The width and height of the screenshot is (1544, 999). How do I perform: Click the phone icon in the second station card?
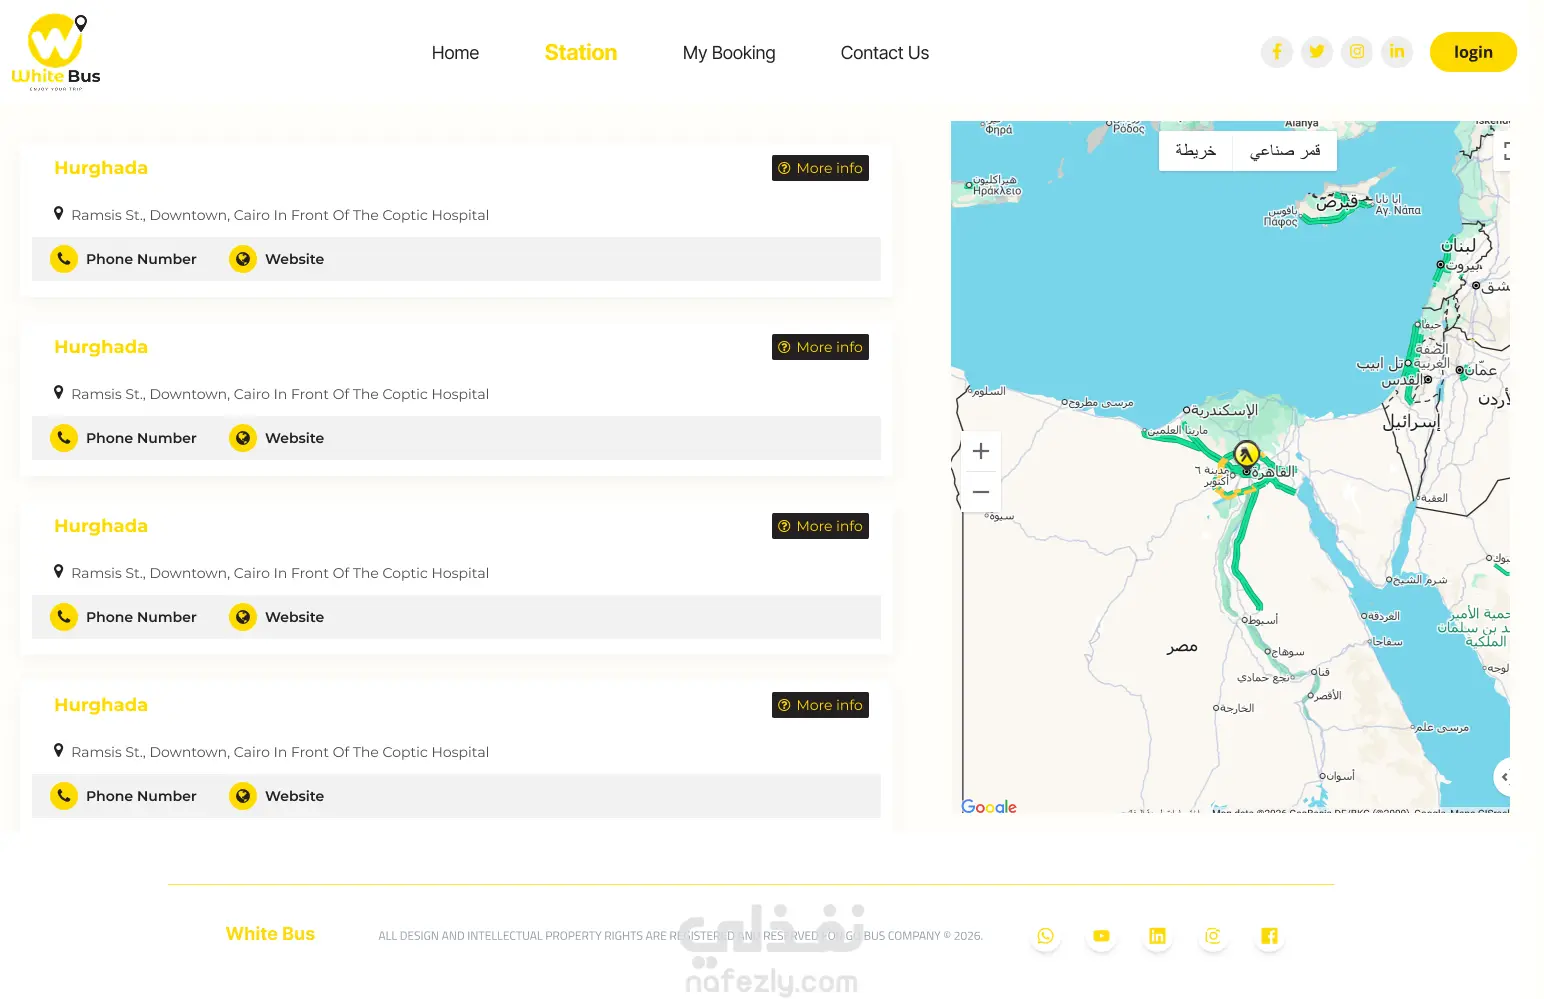click(x=64, y=438)
